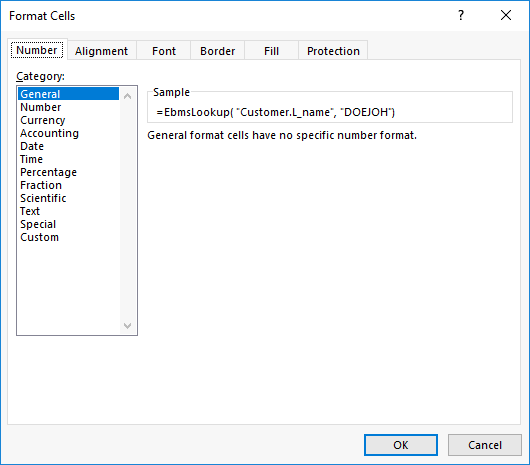Click the Cancel button
The width and height of the screenshot is (530, 465).
(x=485, y=445)
